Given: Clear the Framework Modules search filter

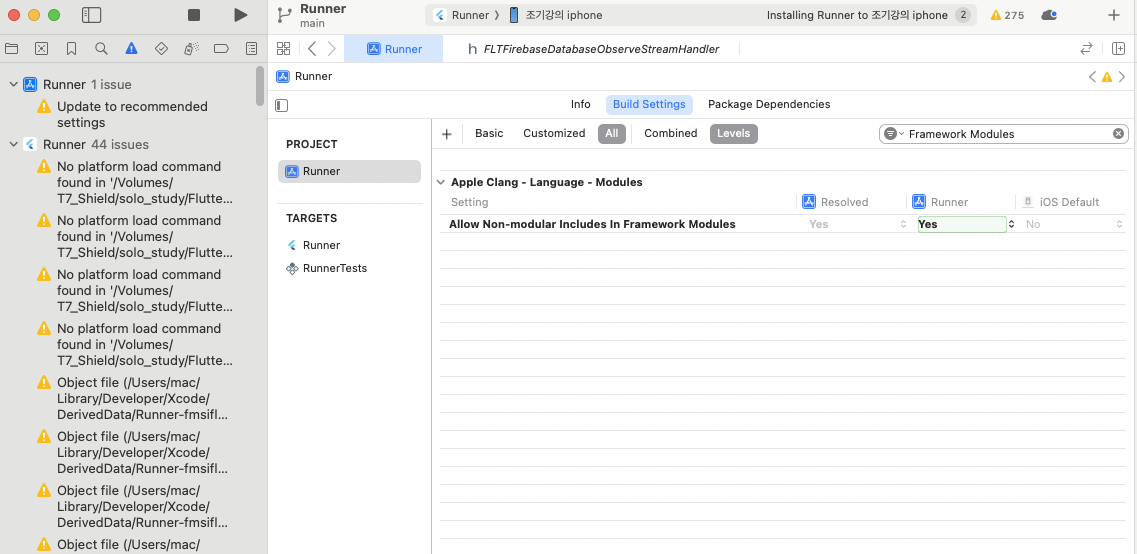Looking at the screenshot, I should pos(1118,133).
